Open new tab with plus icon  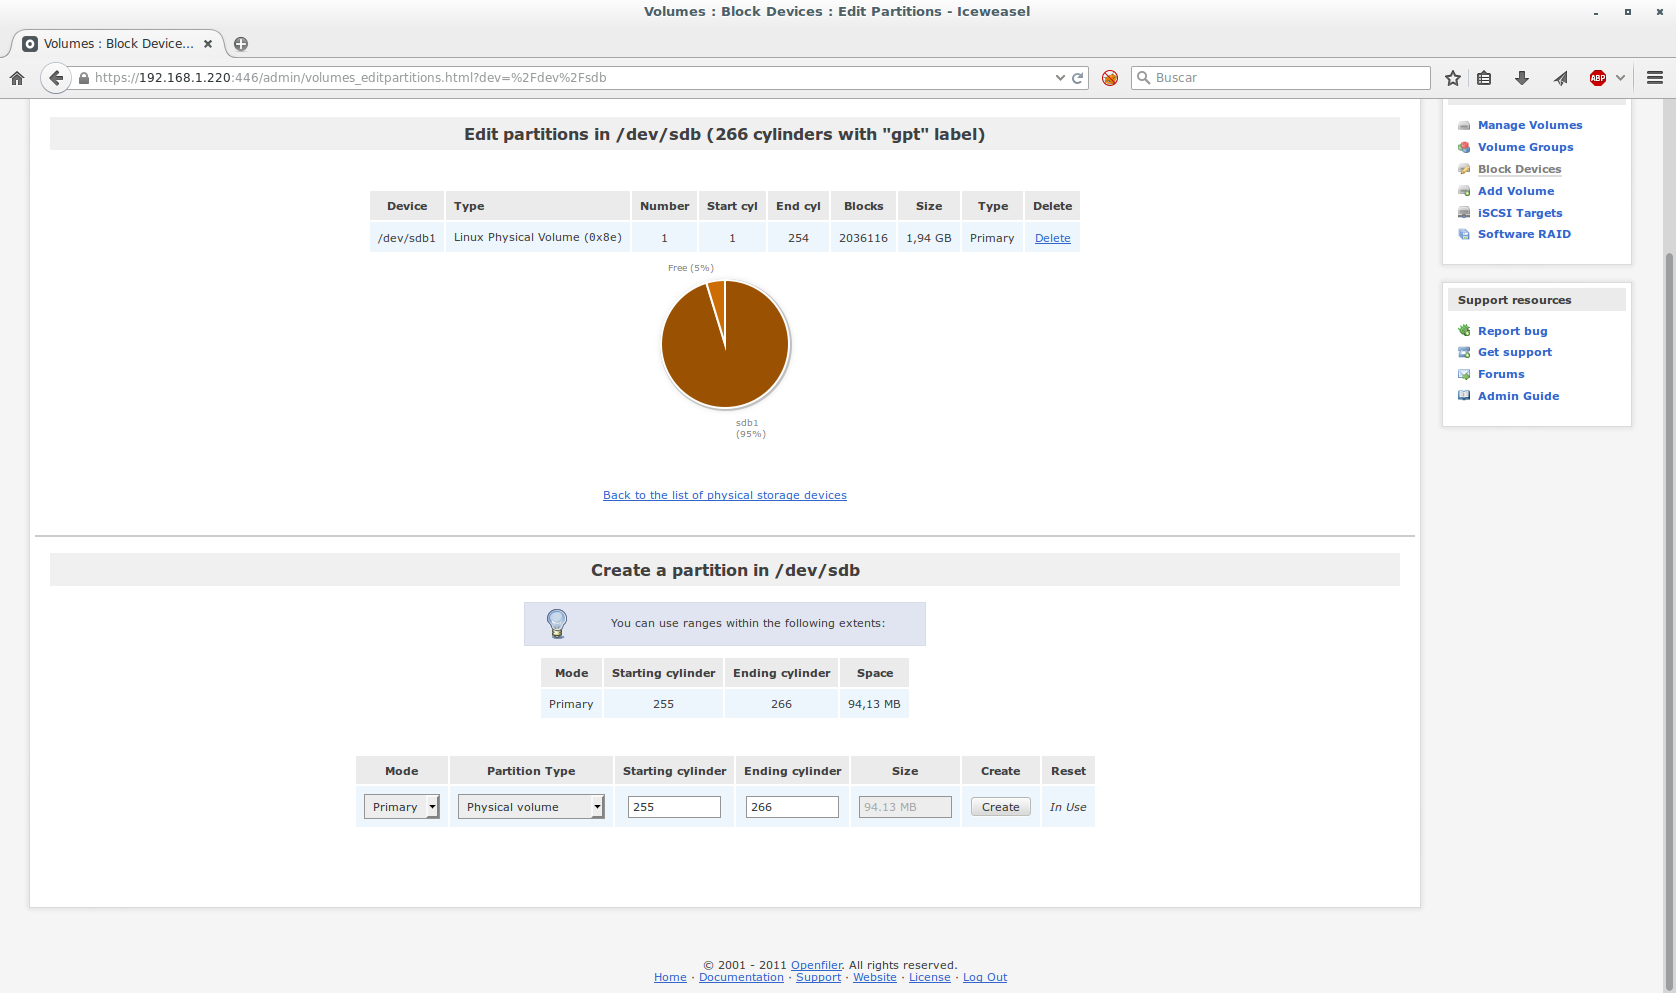pos(241,44)
